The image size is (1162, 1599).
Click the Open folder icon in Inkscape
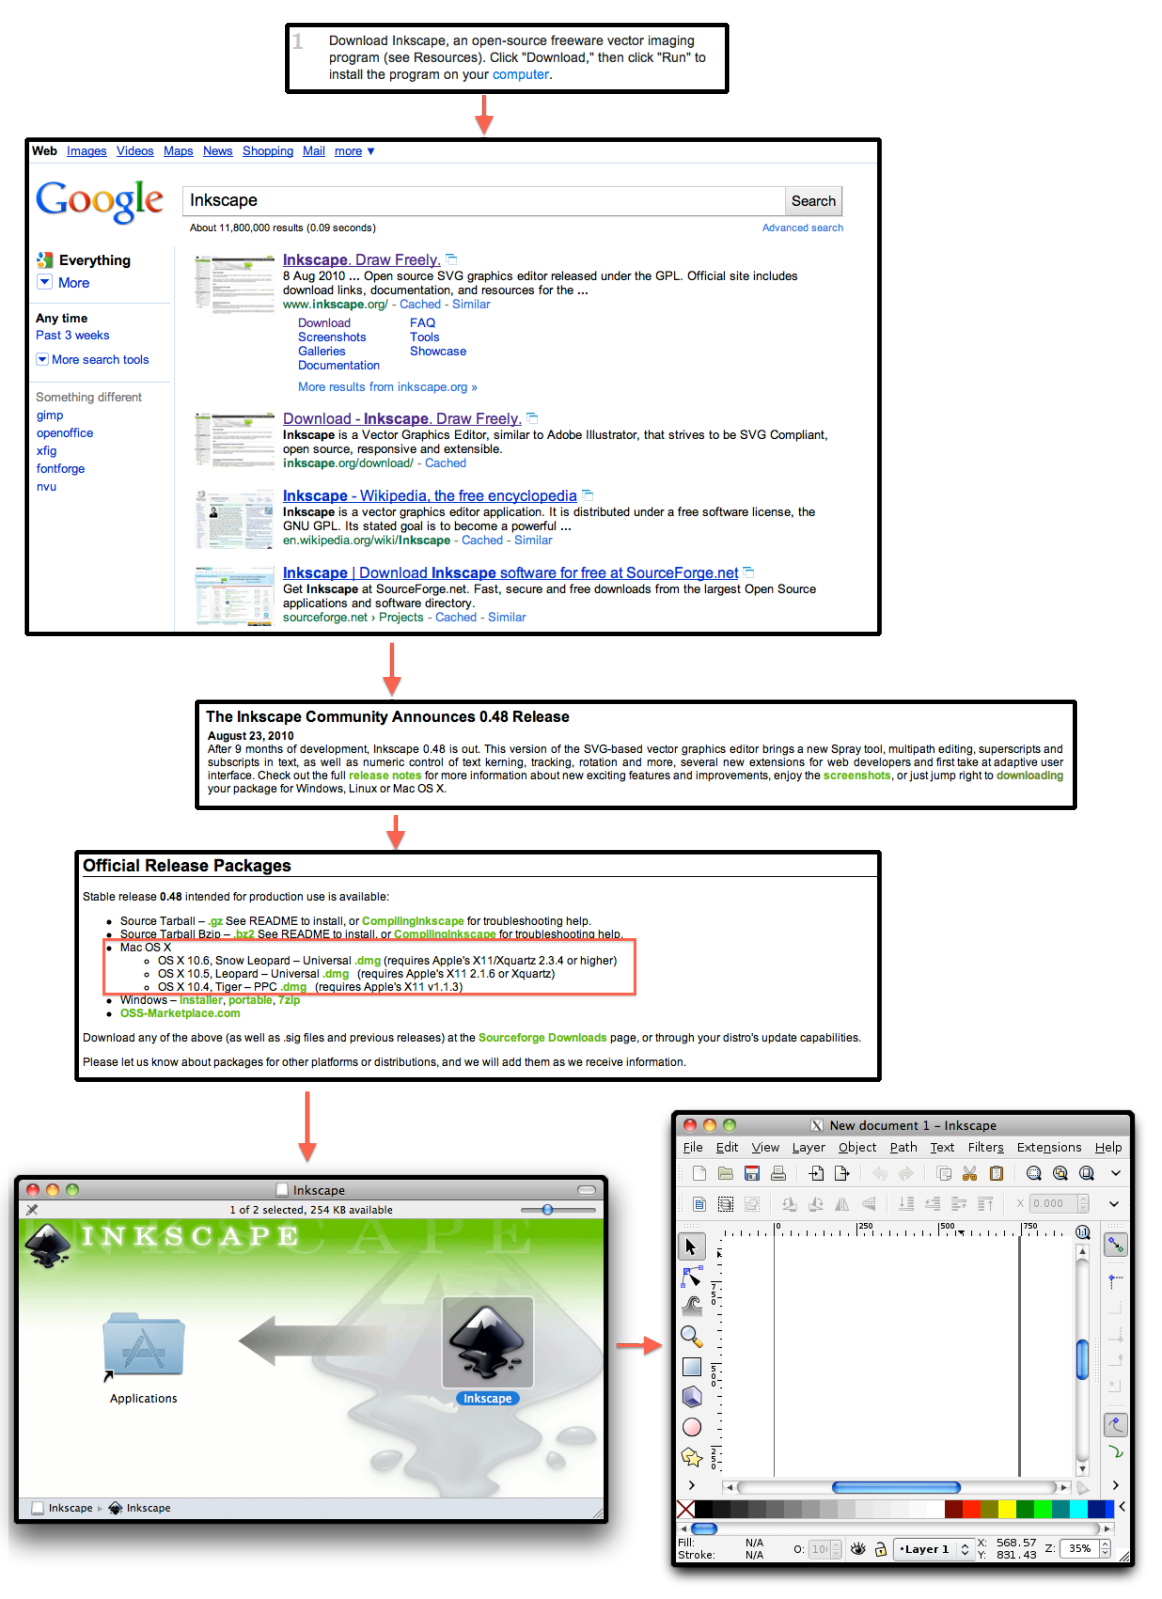[726, 1174]
